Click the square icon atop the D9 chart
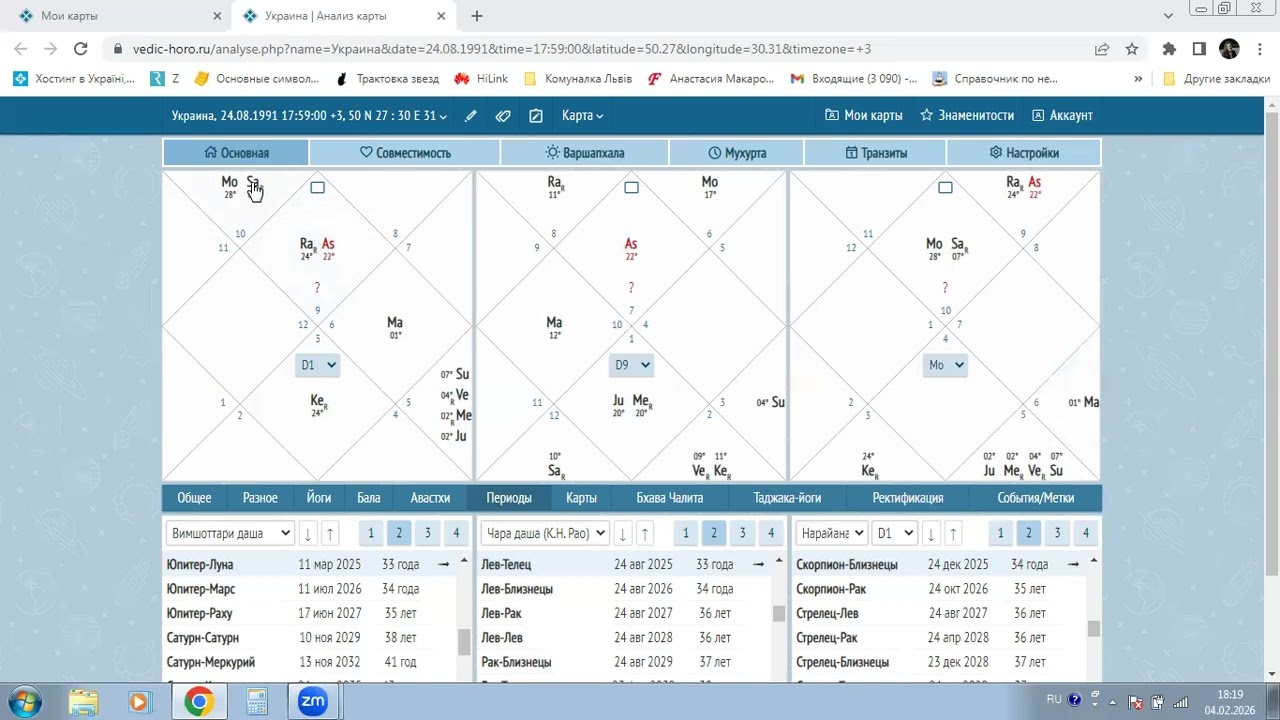The width and height of the screenshot is (1280, 720). 631,187
